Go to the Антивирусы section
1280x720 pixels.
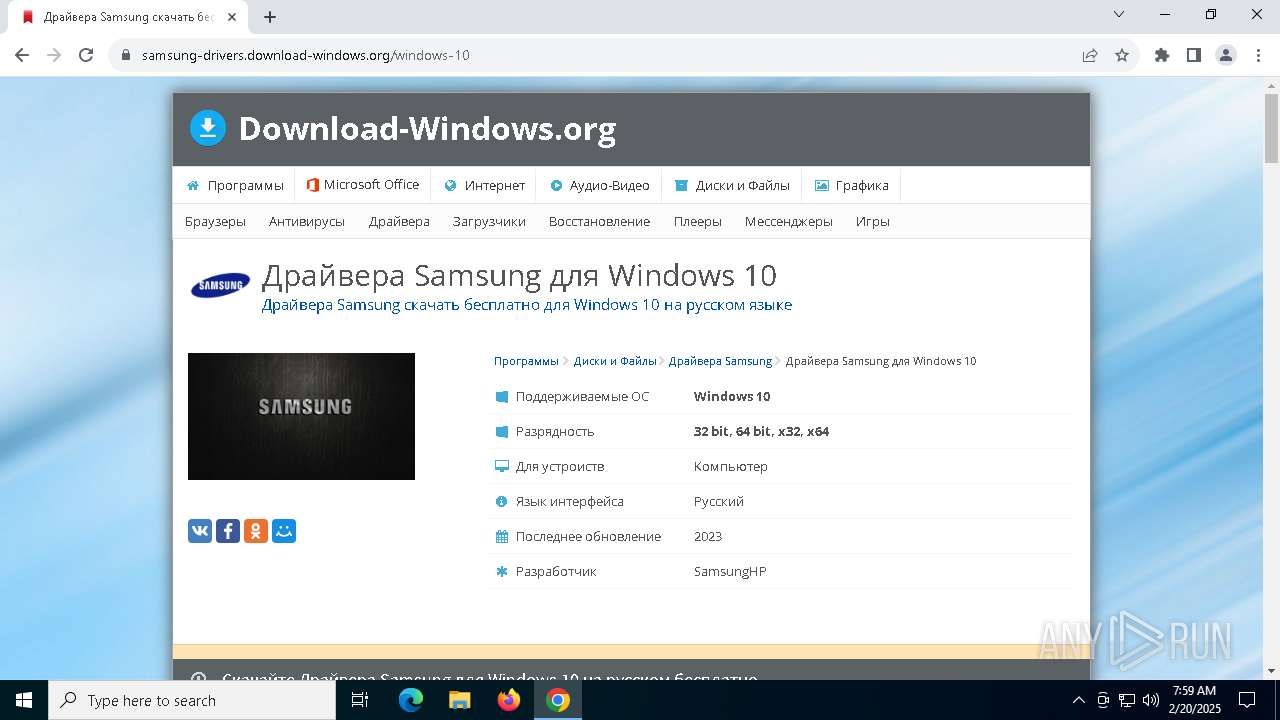pos(307,221)
